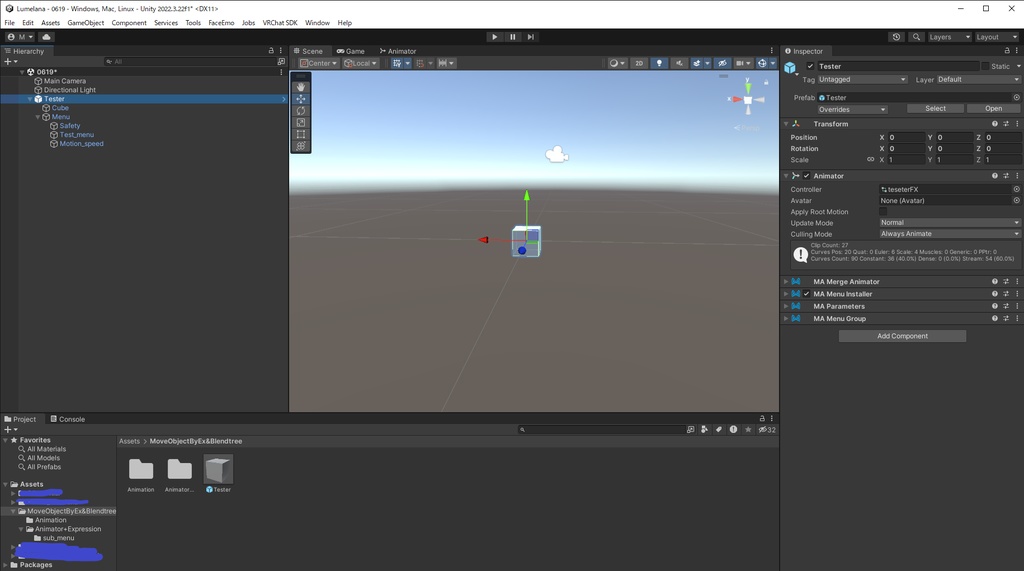
Task: Select the Transform tool in scene toolbar
Action: tap(300, 146)
